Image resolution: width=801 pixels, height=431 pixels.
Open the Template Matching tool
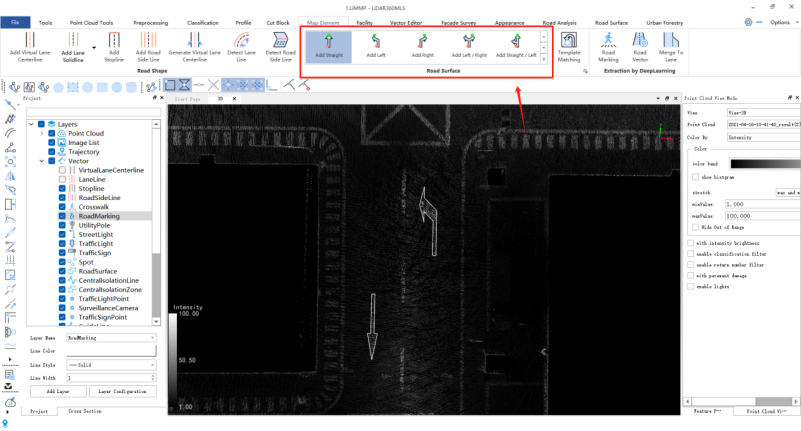(569, 47)
